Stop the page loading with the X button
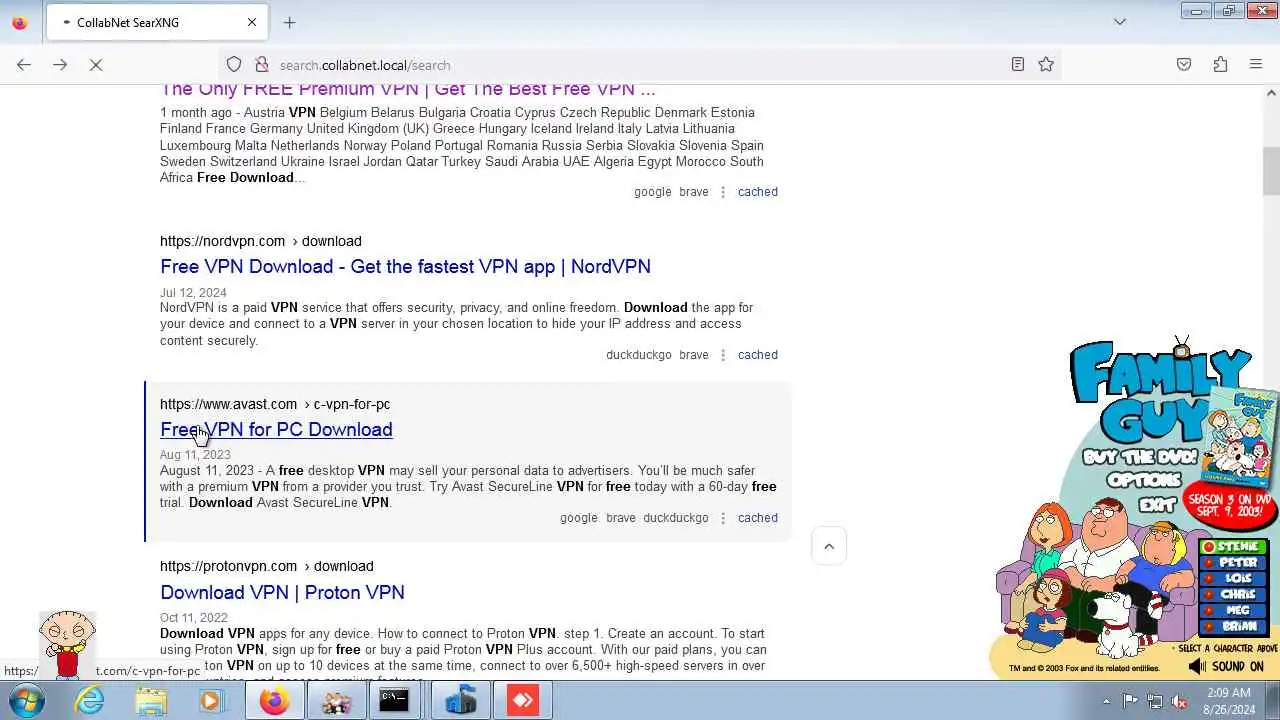1280x720 pixels. click(96, 65)
